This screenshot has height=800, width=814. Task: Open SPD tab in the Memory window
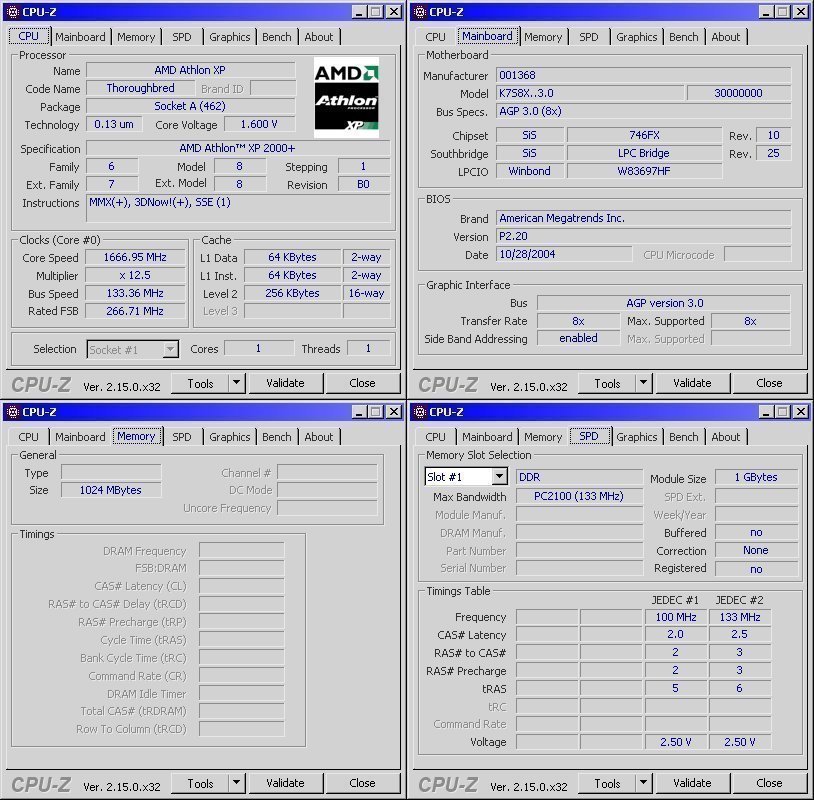click(182, 437)
